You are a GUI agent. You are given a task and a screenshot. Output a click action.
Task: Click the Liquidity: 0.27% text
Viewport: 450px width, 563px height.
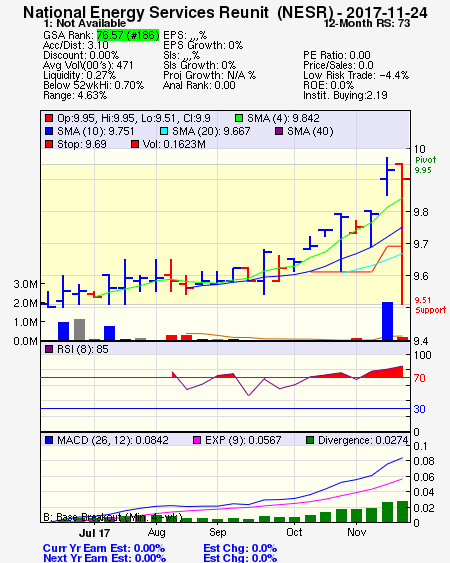pos(79,75)
